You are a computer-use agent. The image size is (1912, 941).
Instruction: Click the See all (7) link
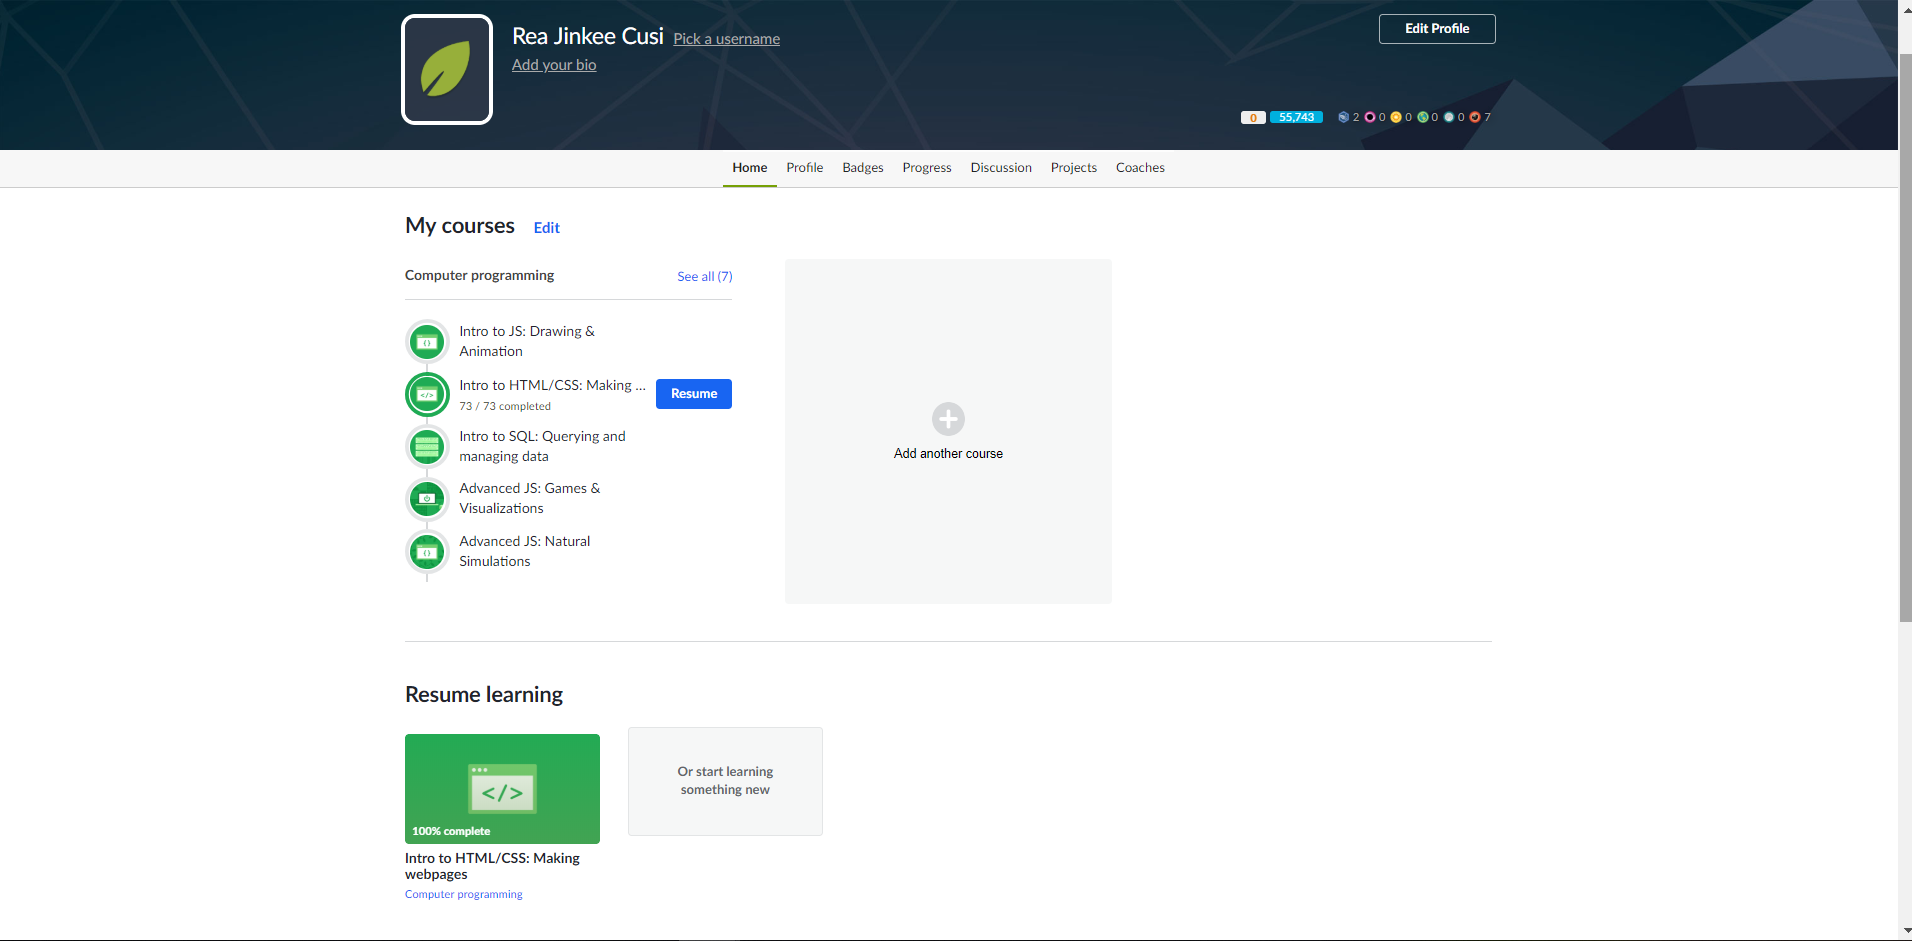pos(705,277)
